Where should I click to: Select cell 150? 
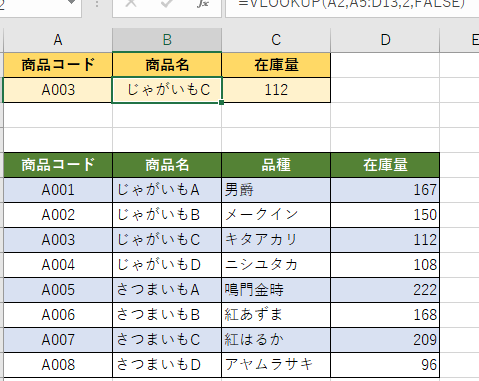[x=385, y=215]
